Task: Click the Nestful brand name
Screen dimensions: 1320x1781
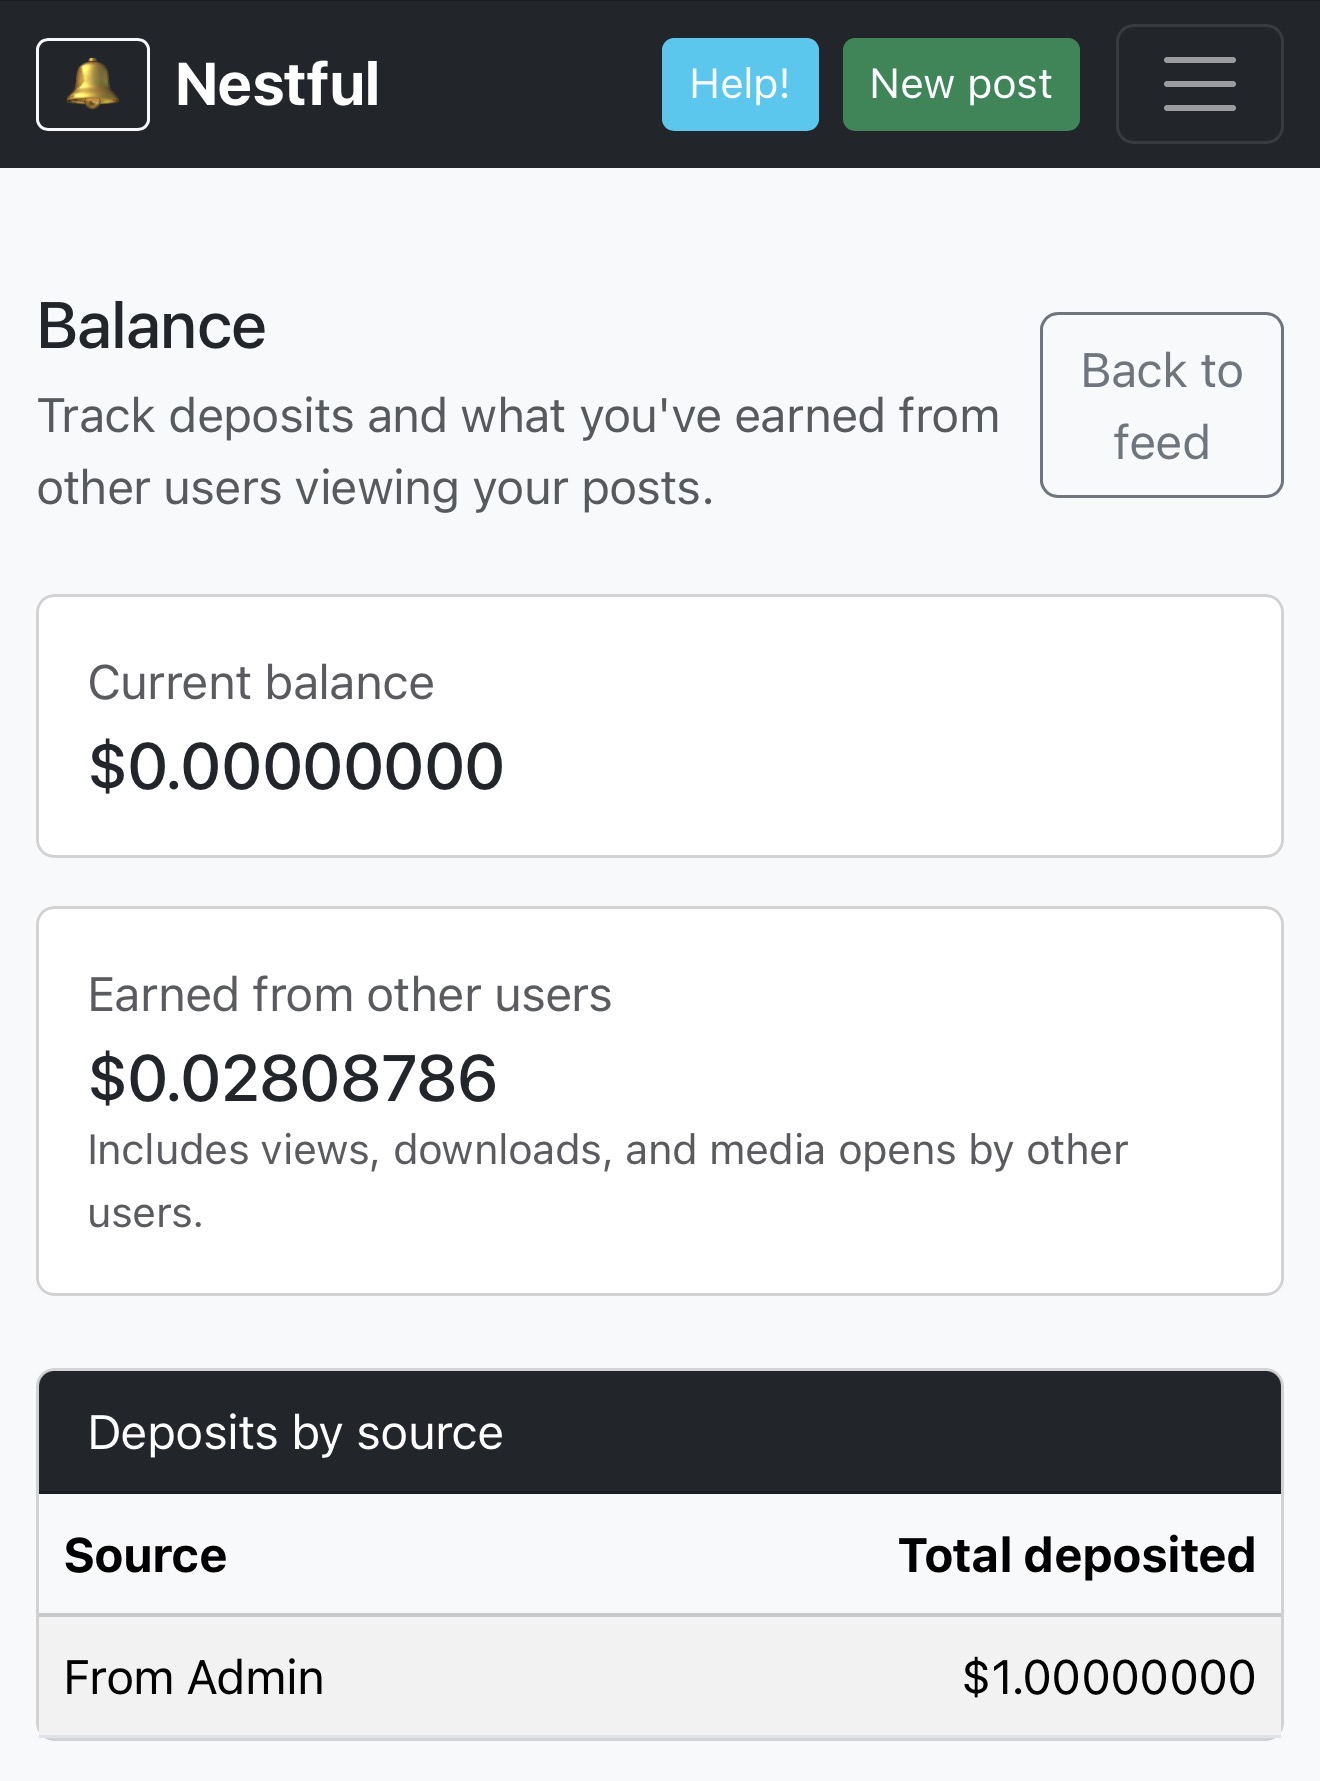Action: tap(277, 84)
